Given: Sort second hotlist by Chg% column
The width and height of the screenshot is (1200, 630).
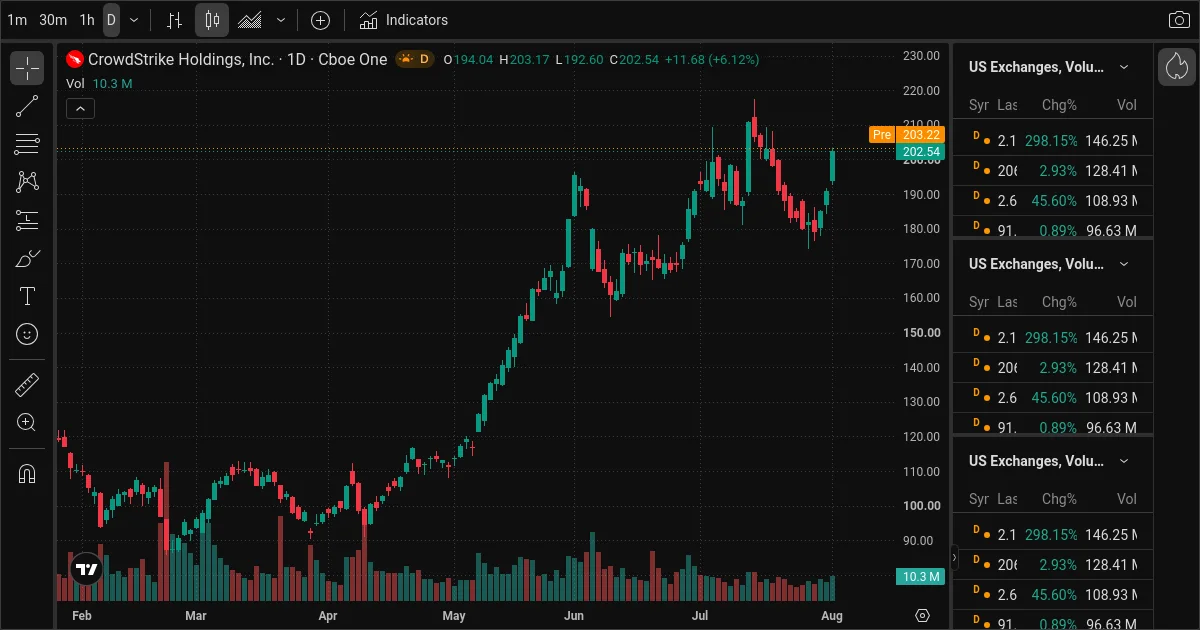Looking at the screenshot, I should [1059, 302].
